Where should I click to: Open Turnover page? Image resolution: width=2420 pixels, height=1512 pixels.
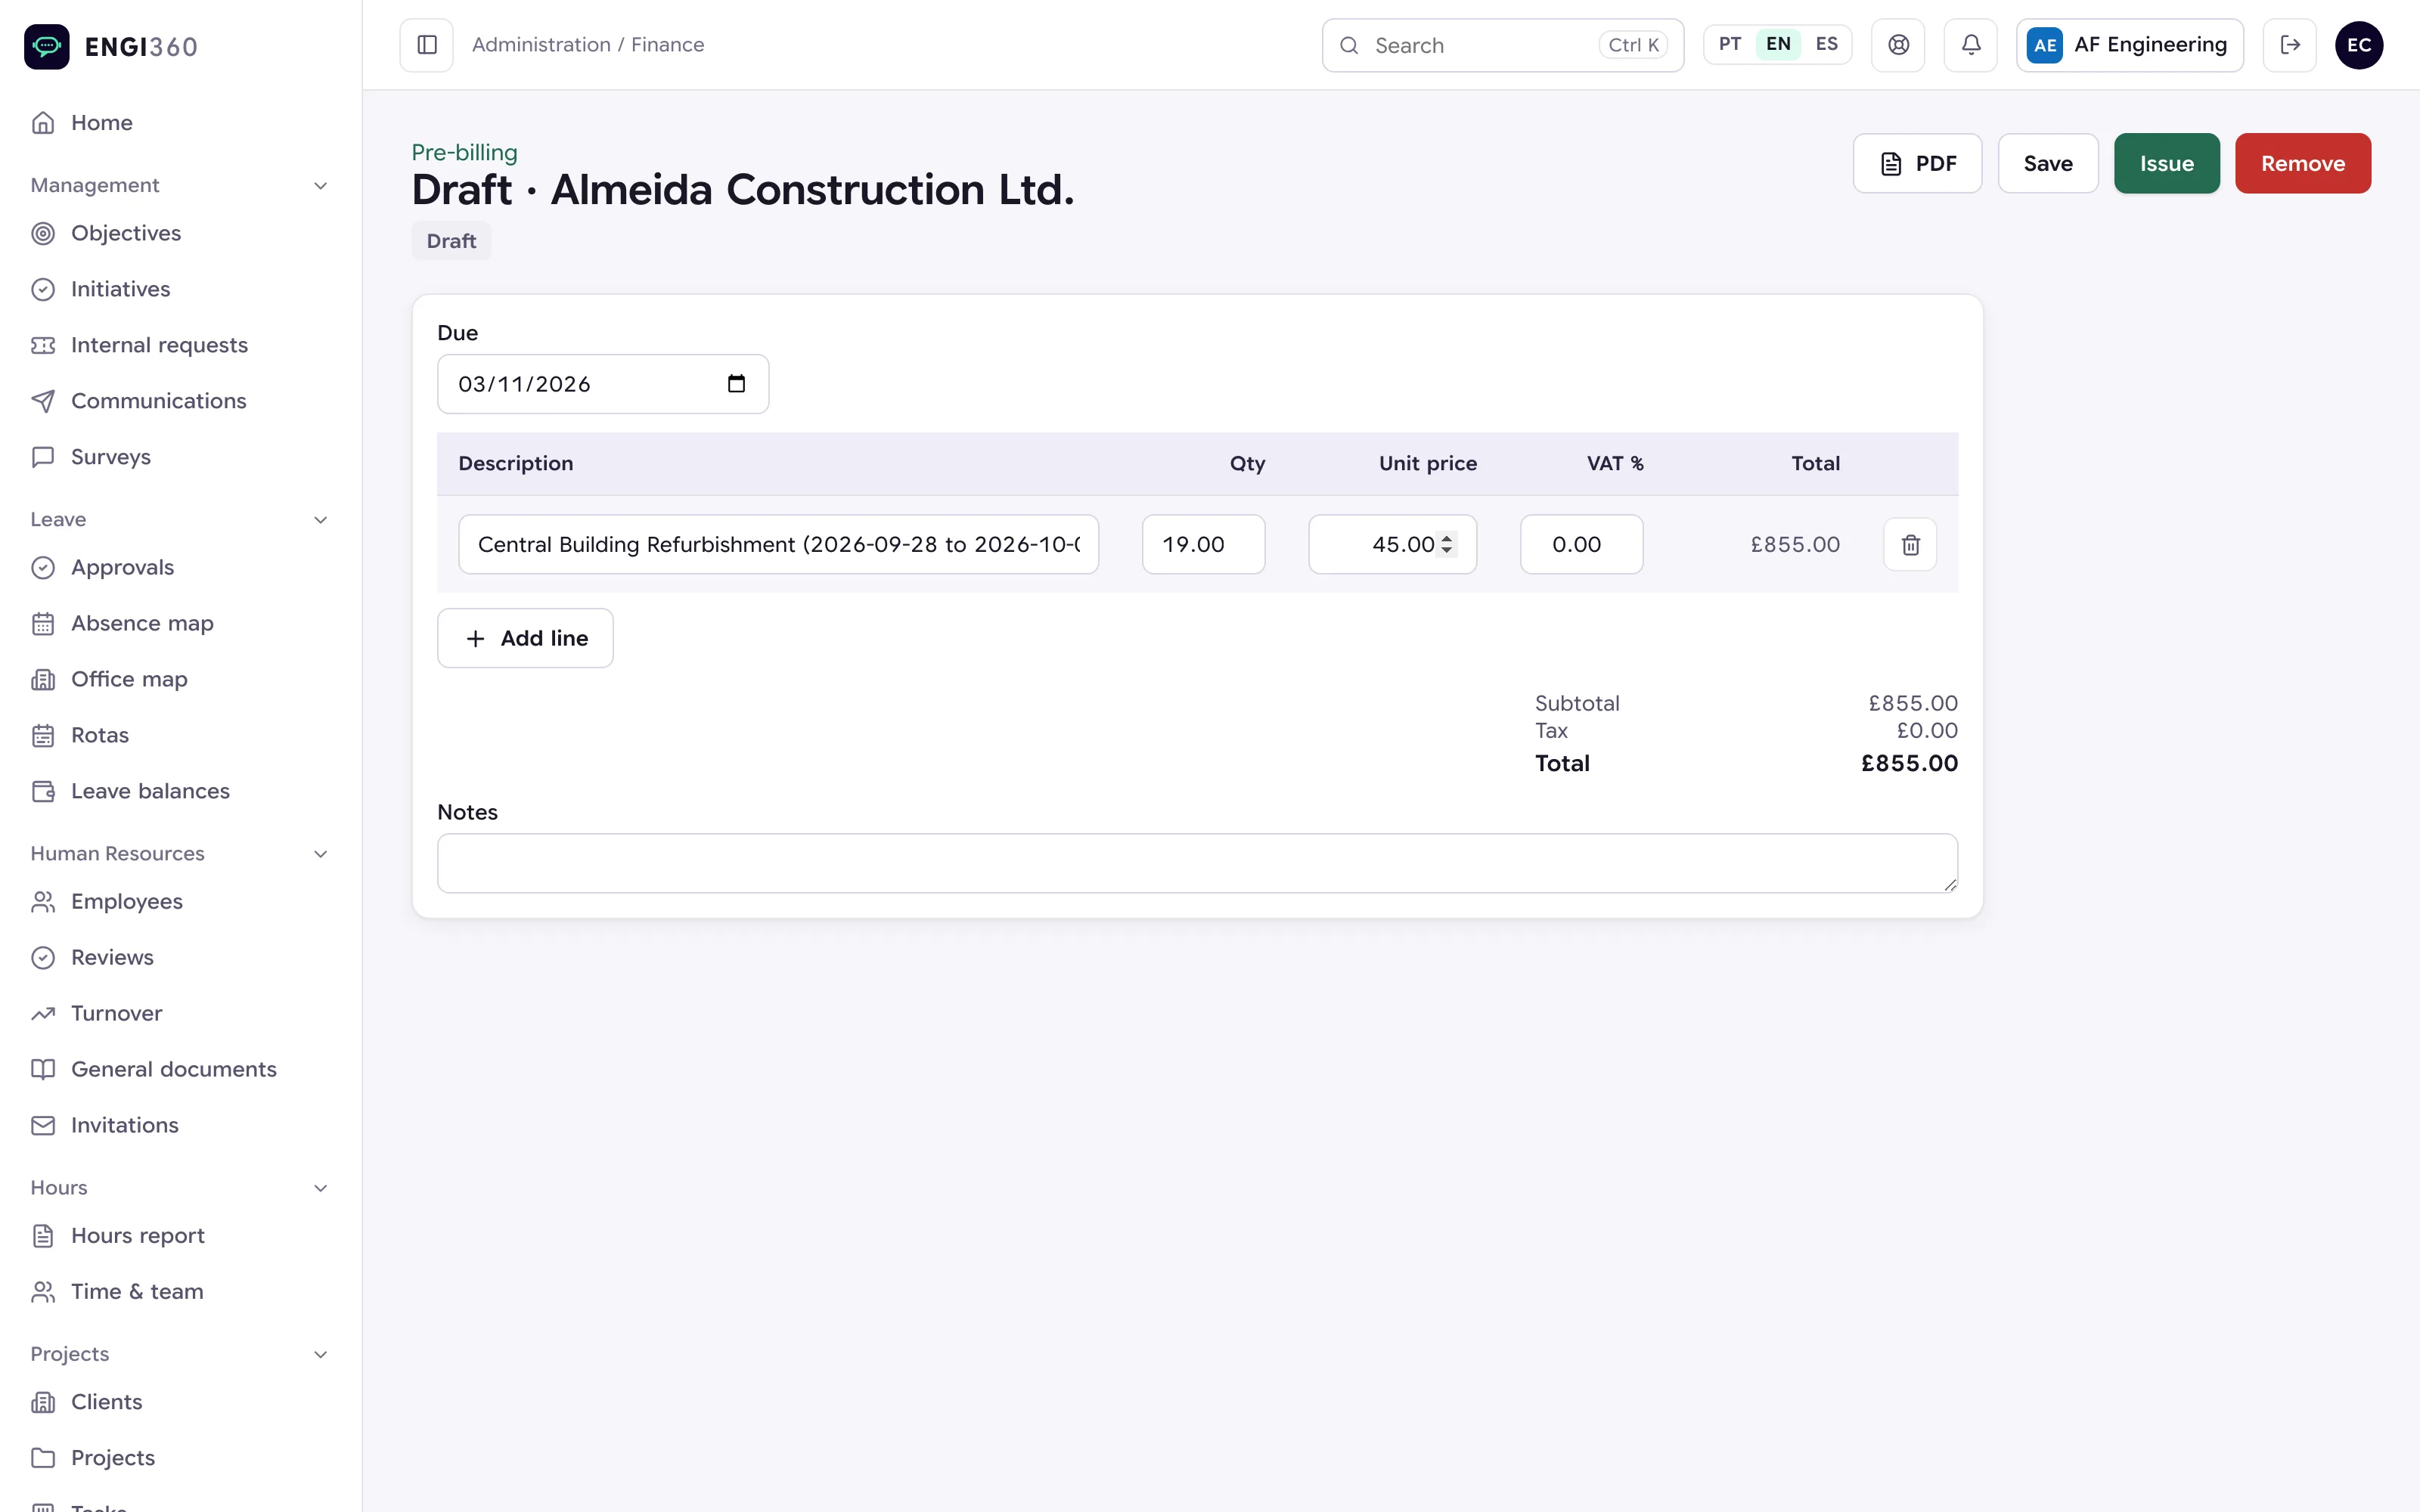tap(180, 1013)
